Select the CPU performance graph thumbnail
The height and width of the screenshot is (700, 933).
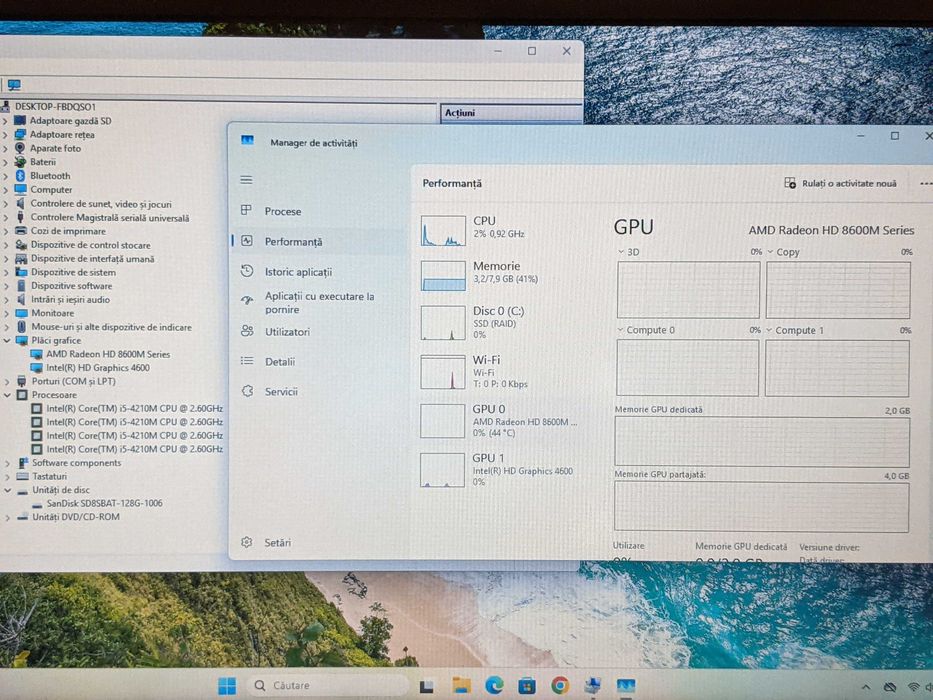[443, 231]
